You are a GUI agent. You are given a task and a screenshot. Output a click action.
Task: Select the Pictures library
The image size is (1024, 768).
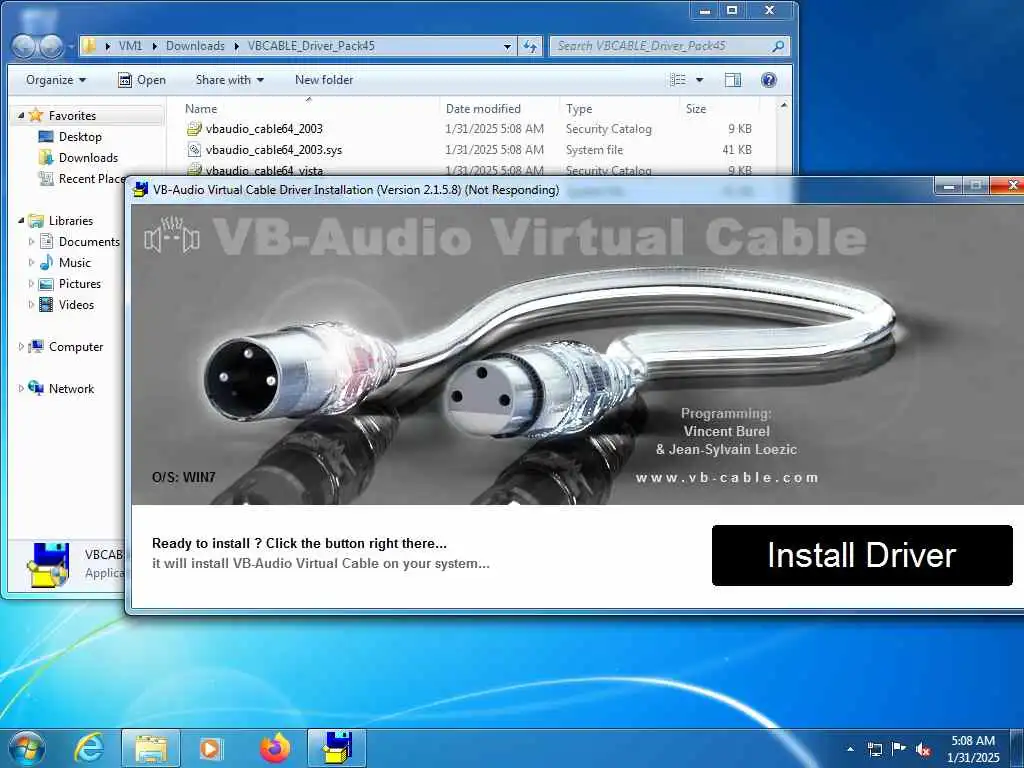[80, 283]
